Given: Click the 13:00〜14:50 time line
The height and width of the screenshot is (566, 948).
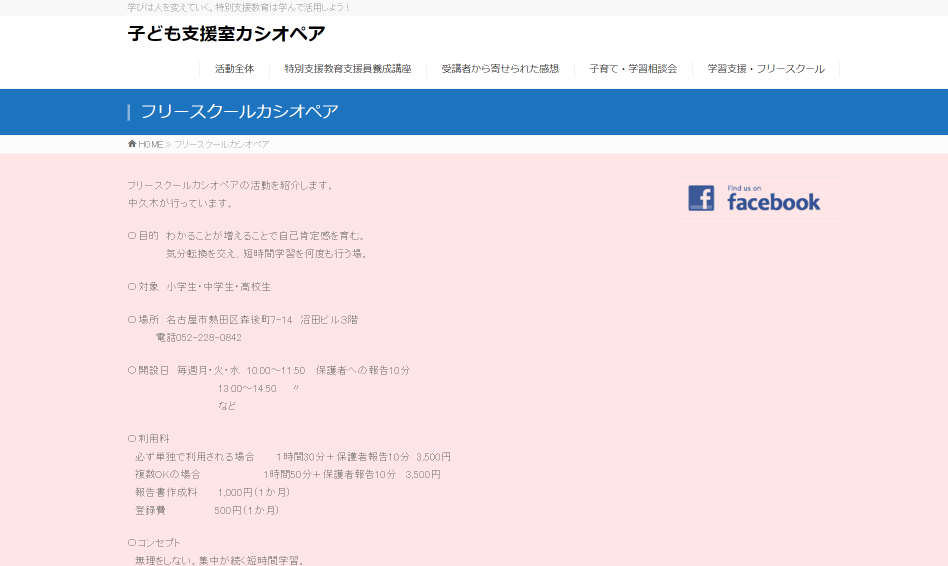Looking at the screenshot, I should click(247, 389).
